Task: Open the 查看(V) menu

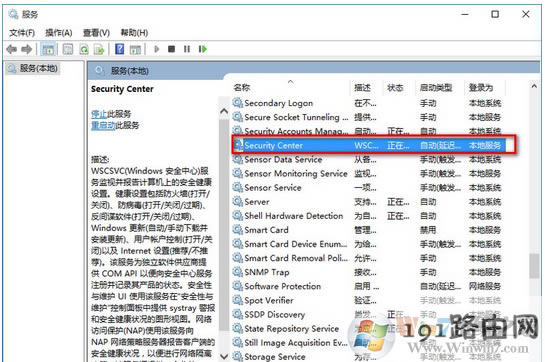Action: point(96,33)
